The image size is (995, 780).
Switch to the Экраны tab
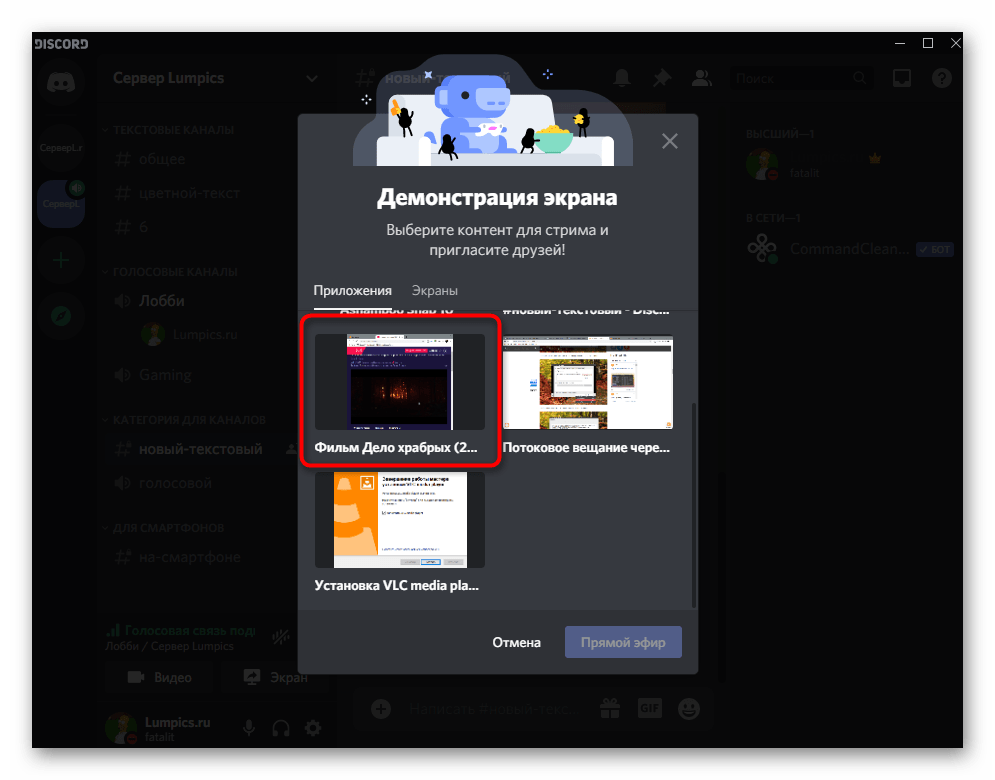click(434, 291)
